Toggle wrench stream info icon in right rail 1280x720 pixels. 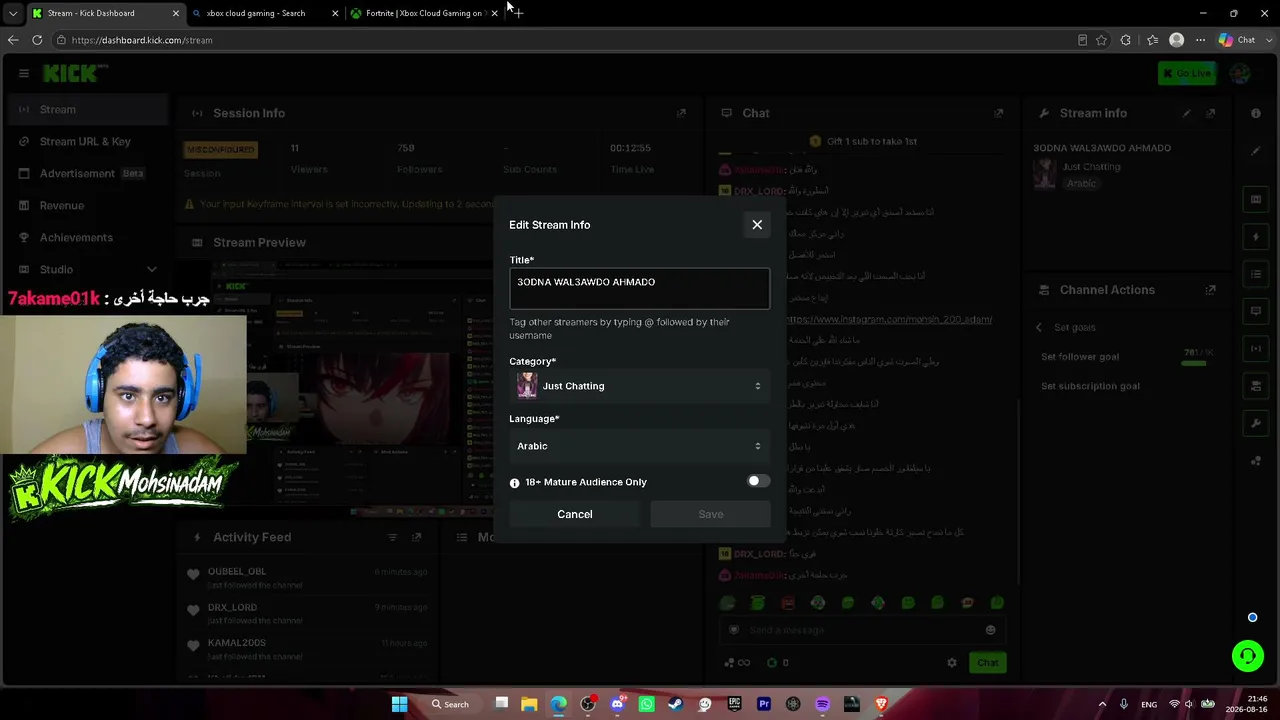[x=1256, y=423]
